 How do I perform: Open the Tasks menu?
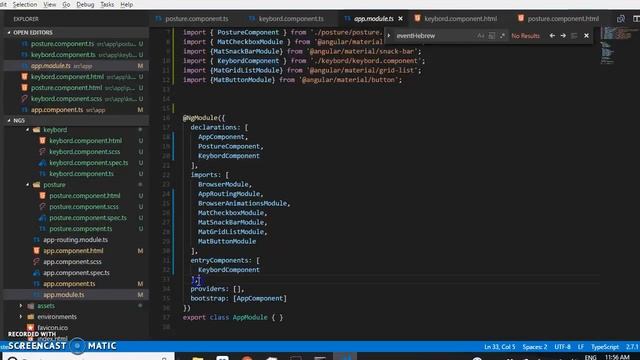(107, 4)
